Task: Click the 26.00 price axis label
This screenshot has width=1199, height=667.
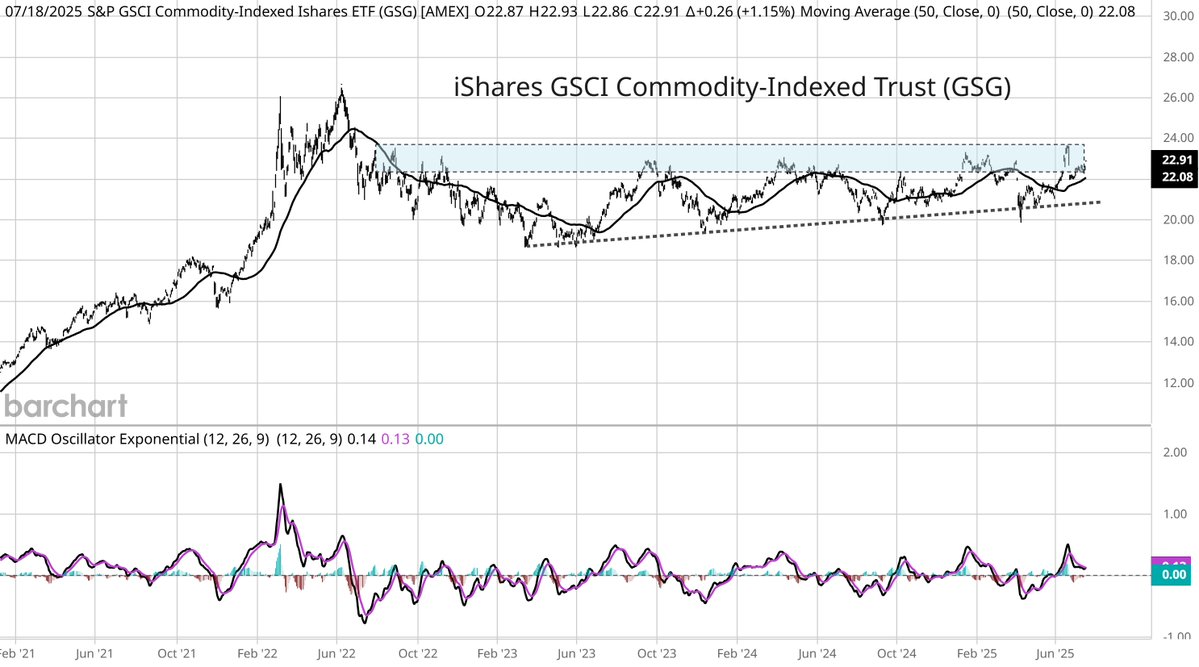Action: pyautogui.click(x=1178, y=98)
